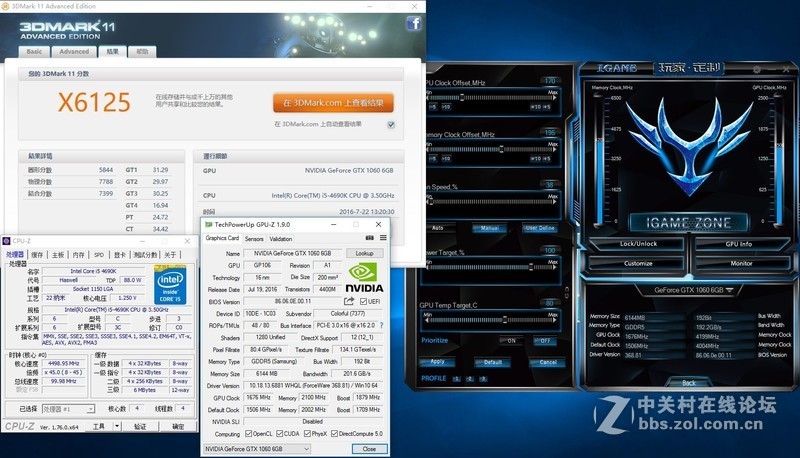
Task: Select iGame profile slot 2
Action: click(x=470, y=378)
